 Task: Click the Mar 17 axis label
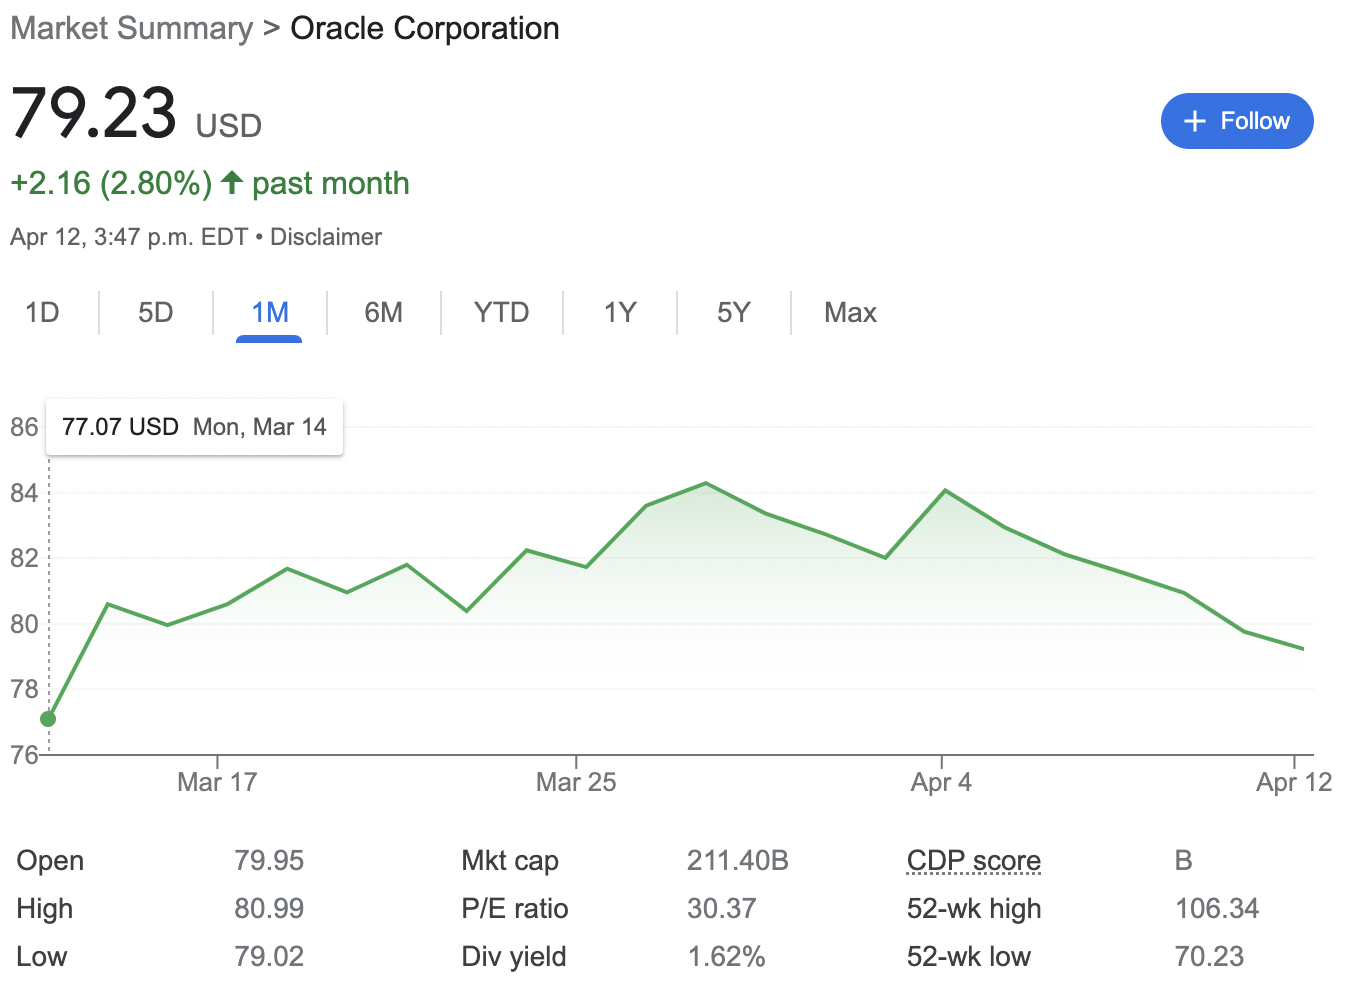(217, 782)
